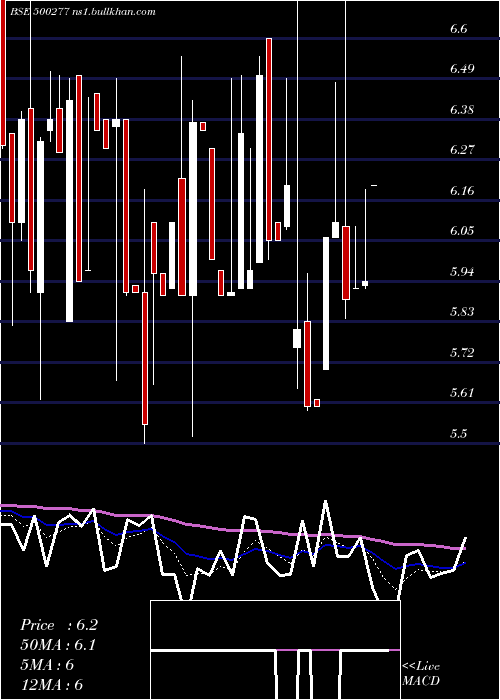This screenshot has width=500, height=700.
Task: Click the 6.38 price axis label
Action: (x=462, y=109)
